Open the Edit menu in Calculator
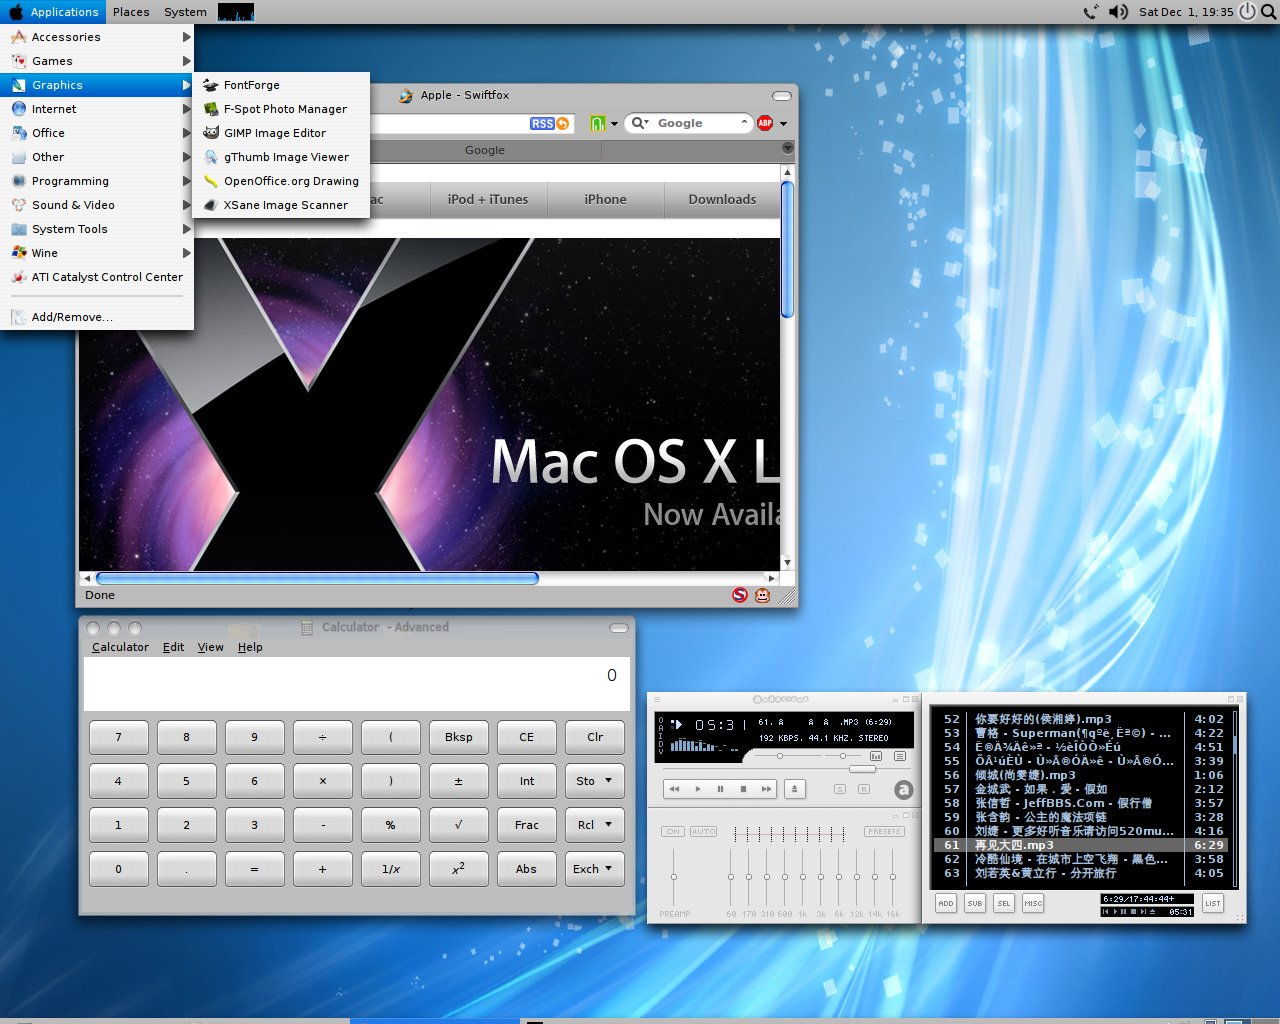The image size is (1280, 1024). pyautogui.click(x=173, y=647)
